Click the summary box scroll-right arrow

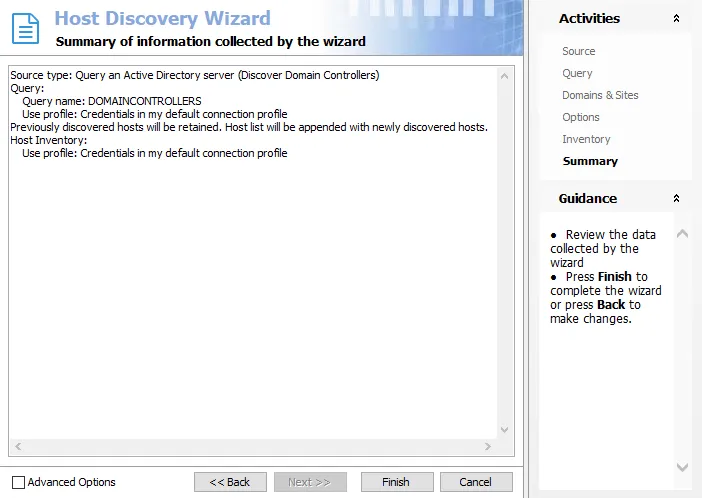pyautogui.click(x=488, y=446)
